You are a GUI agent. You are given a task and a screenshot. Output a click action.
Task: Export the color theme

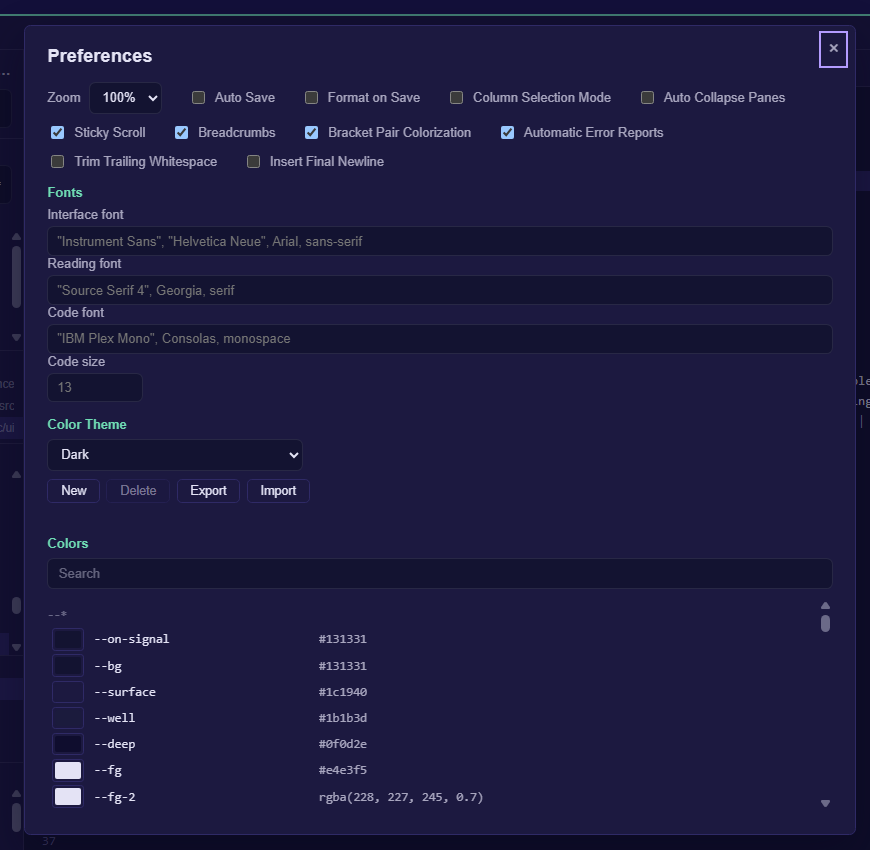point(208,491)
